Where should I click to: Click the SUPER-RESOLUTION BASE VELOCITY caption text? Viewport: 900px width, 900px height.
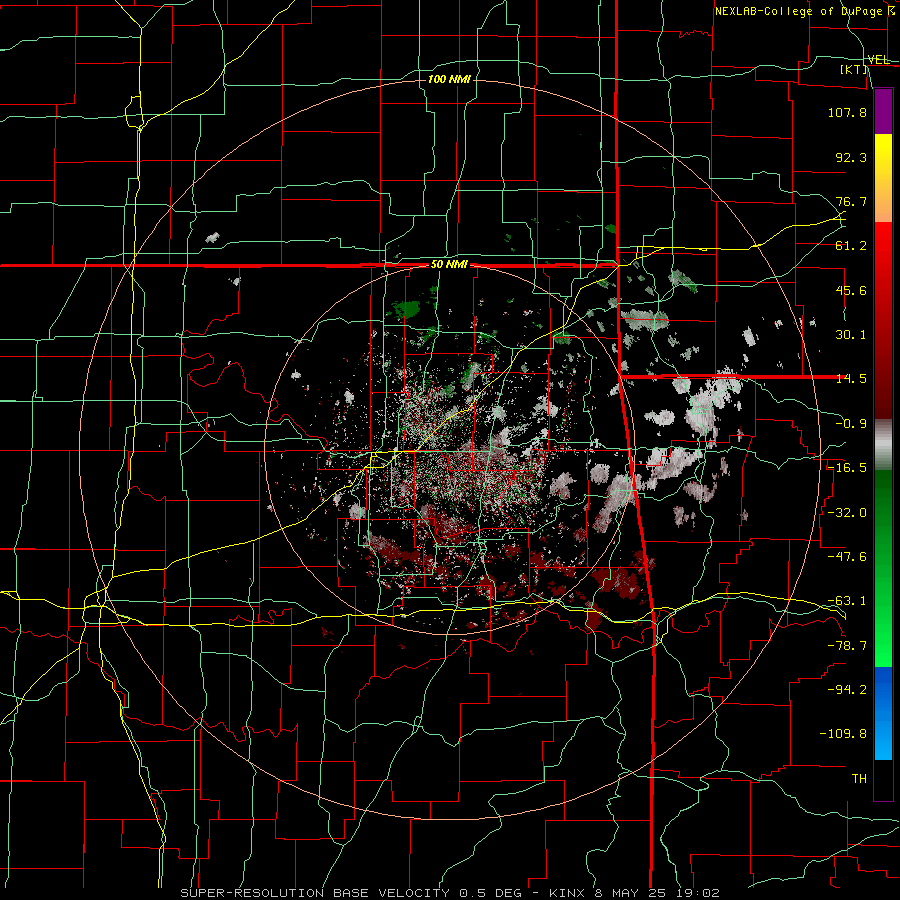315,893
